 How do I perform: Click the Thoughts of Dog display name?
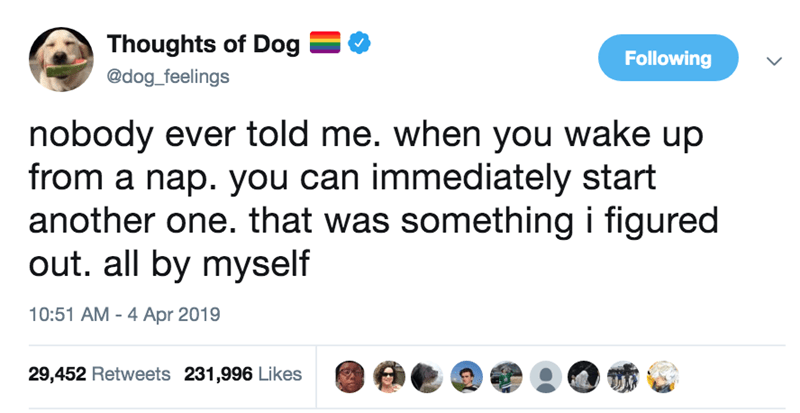203,44
